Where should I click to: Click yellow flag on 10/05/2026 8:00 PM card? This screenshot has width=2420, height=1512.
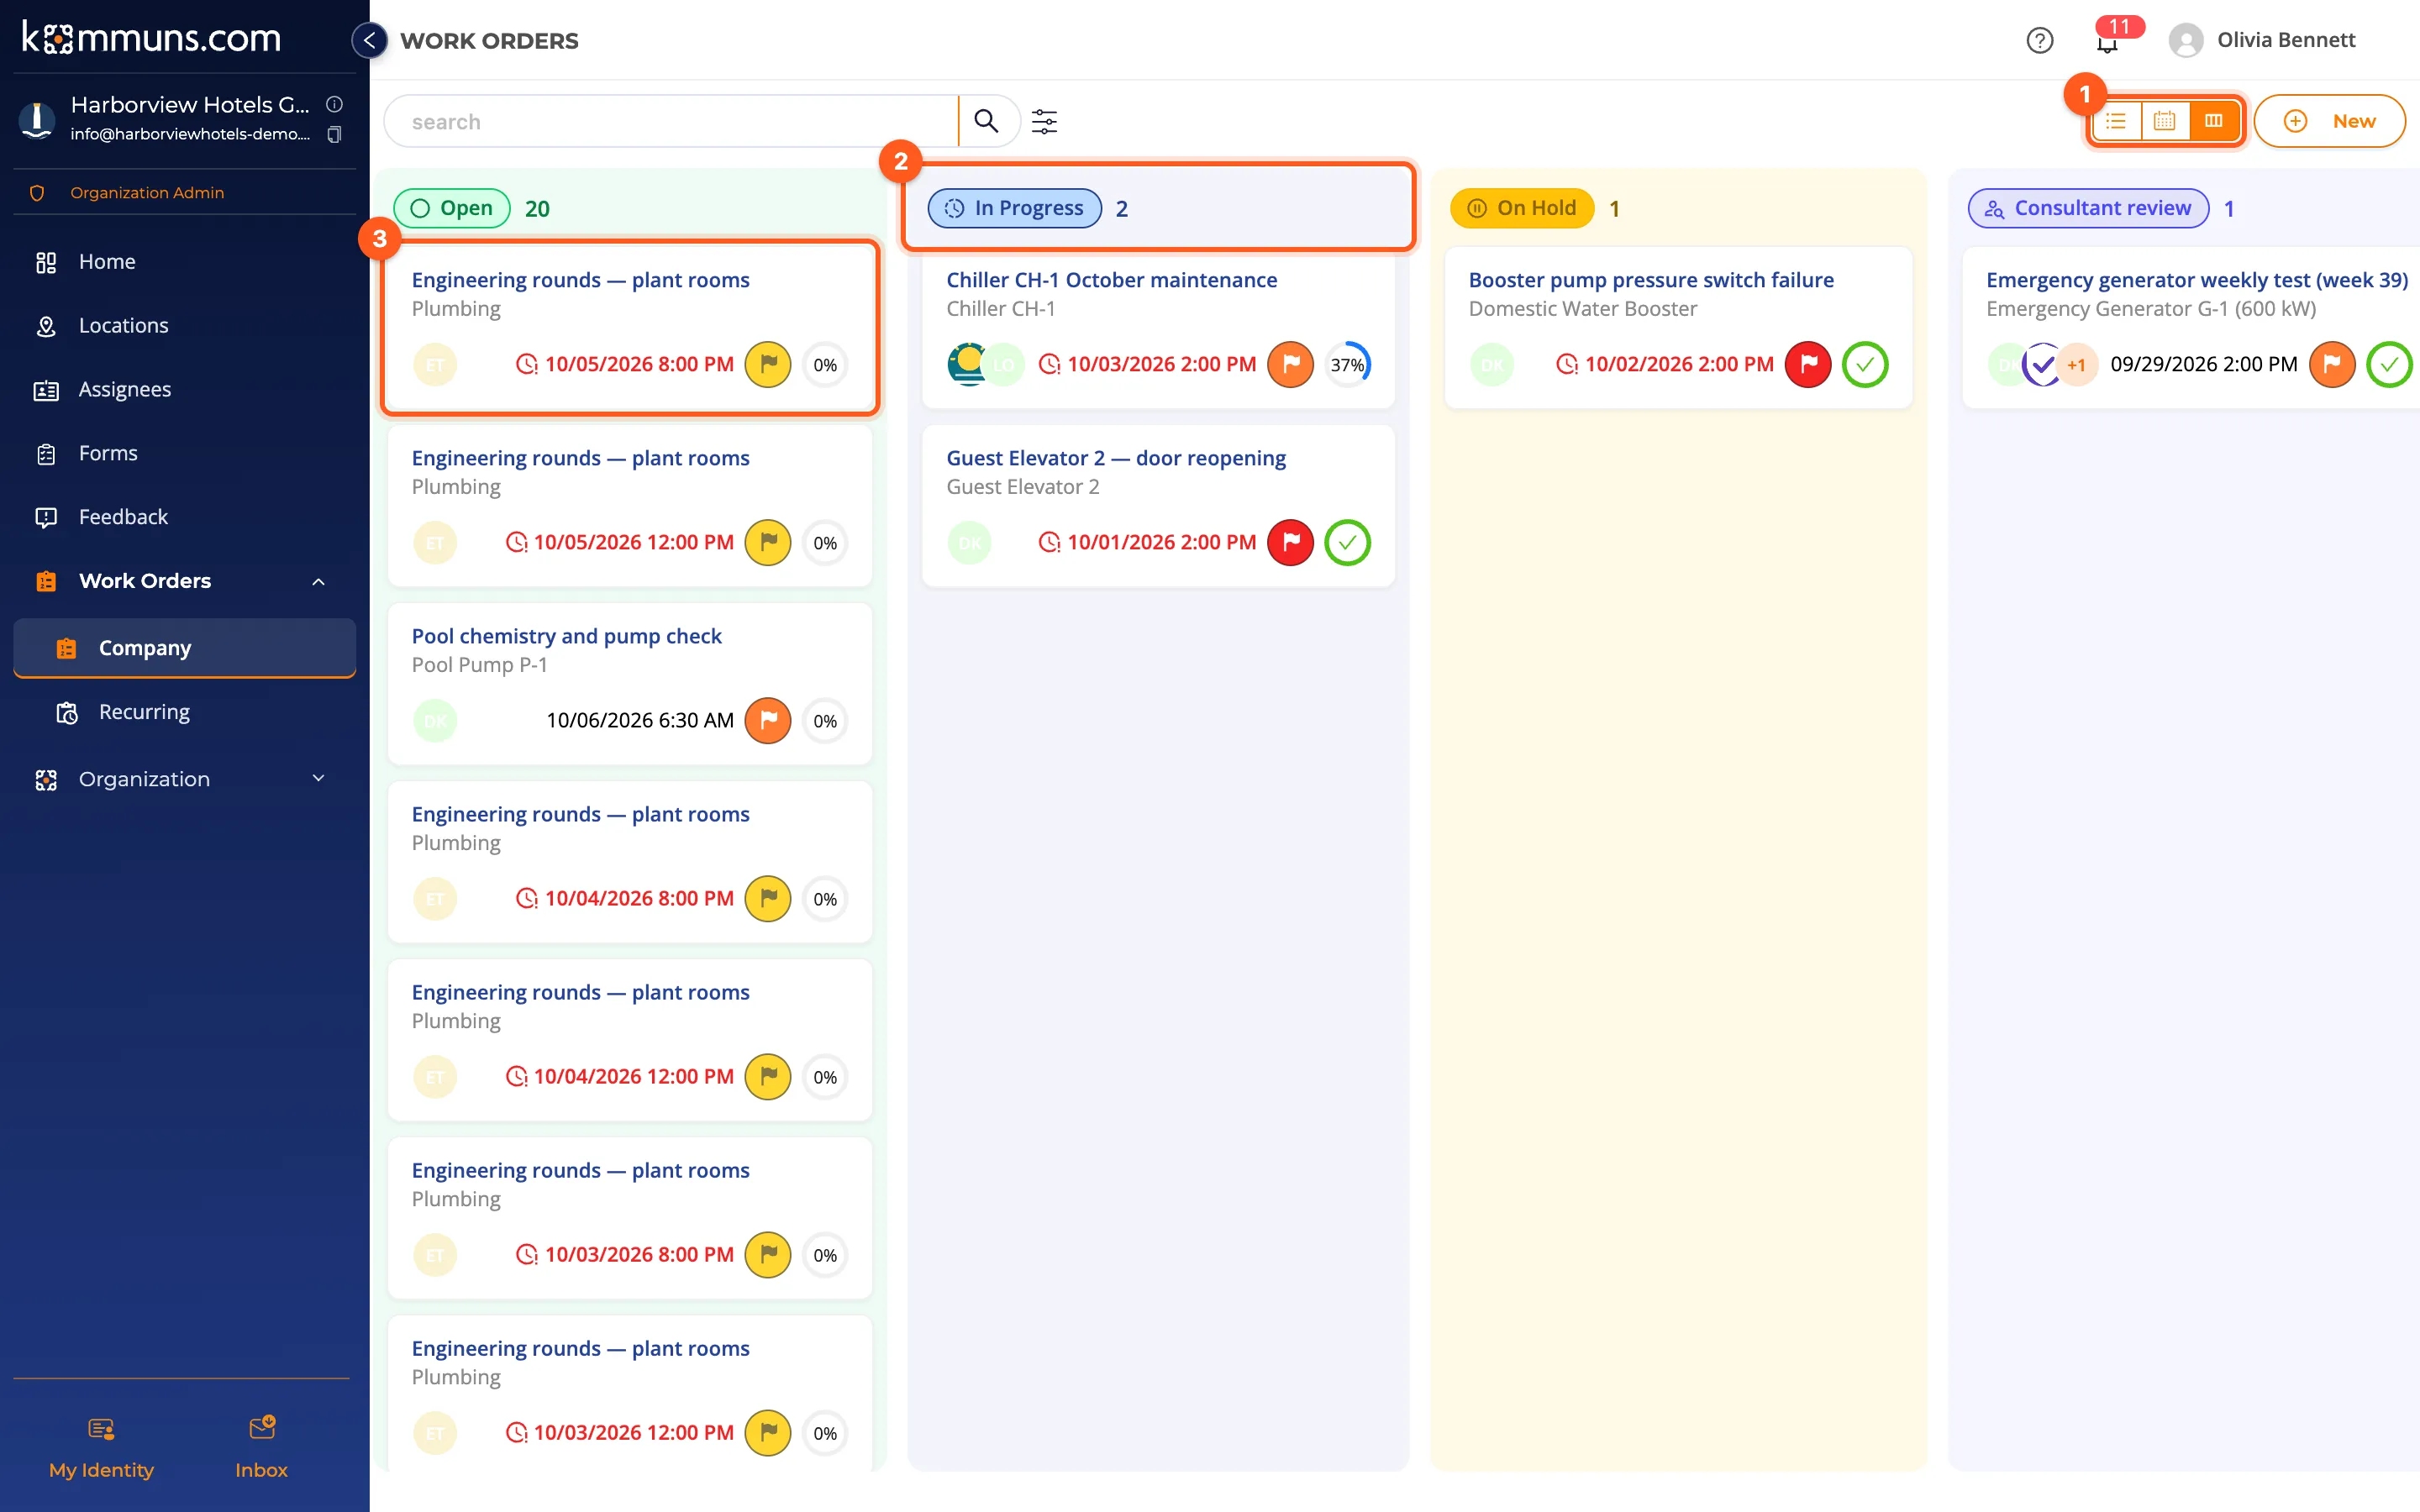pyautogui.click(x=768, y=364)
